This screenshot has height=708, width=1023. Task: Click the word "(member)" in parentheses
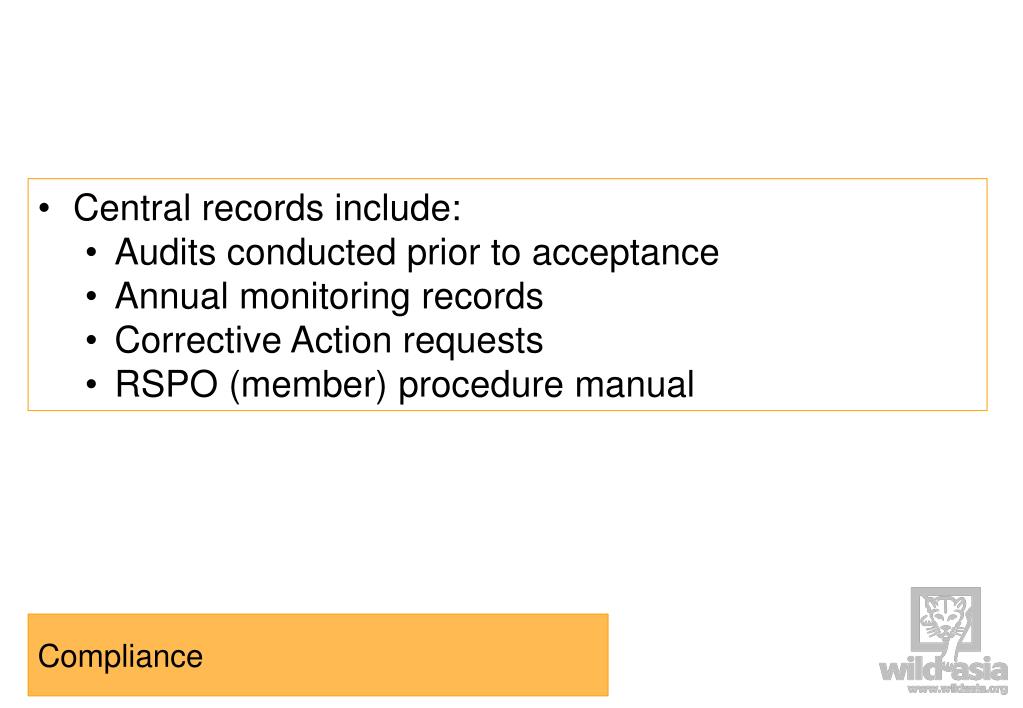pos(308,386)
